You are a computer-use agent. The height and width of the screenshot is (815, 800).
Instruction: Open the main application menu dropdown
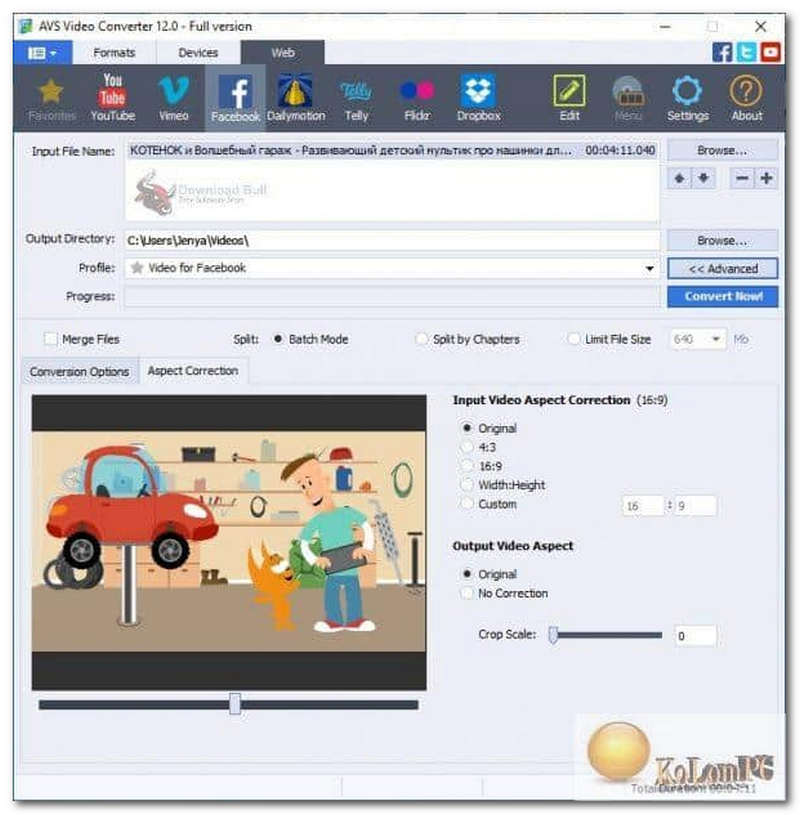(x=42, y=52)
